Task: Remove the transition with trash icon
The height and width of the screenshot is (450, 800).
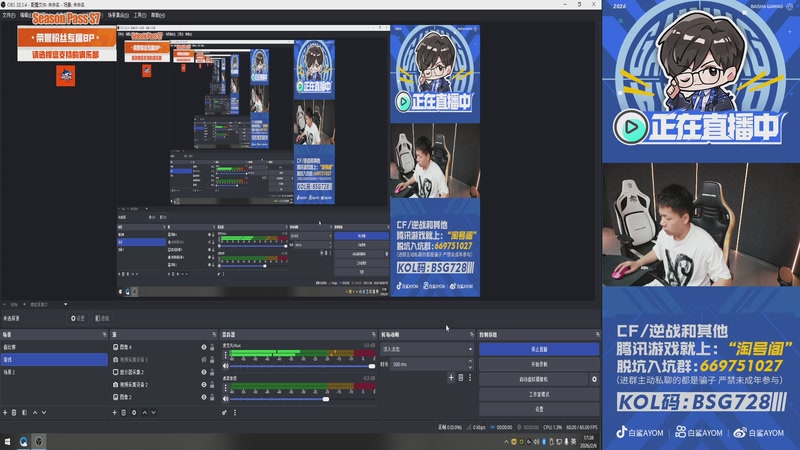Action: pyautogui.click(x=461, y=378)
